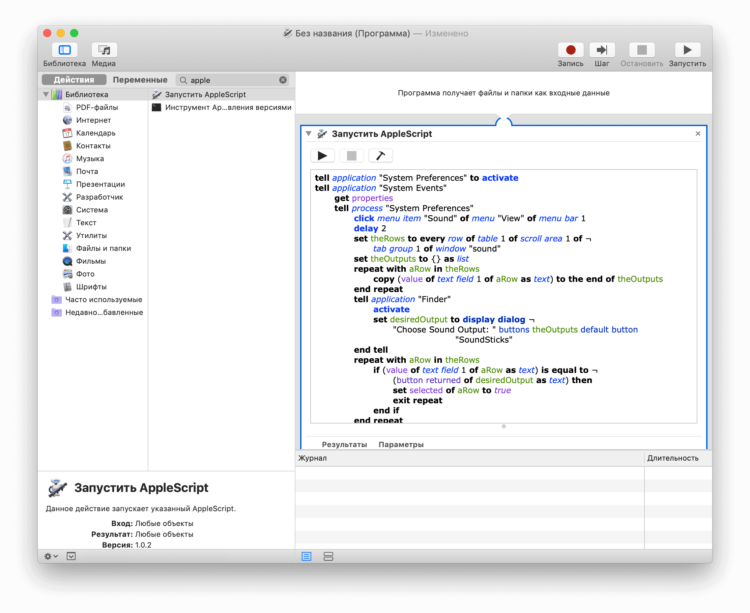Image resolution: width=750 pixels, height=613 pixels.
Task: Start recording with the Record button
Action: tap(570, 50)
